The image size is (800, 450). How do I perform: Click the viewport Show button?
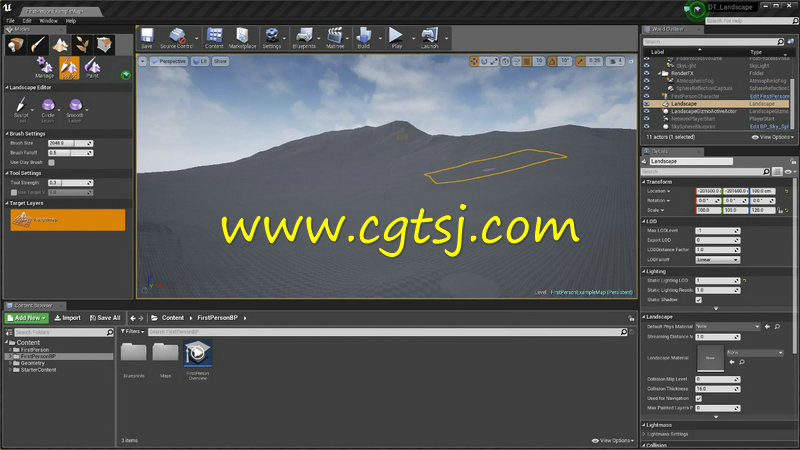[x=220, y=61]
